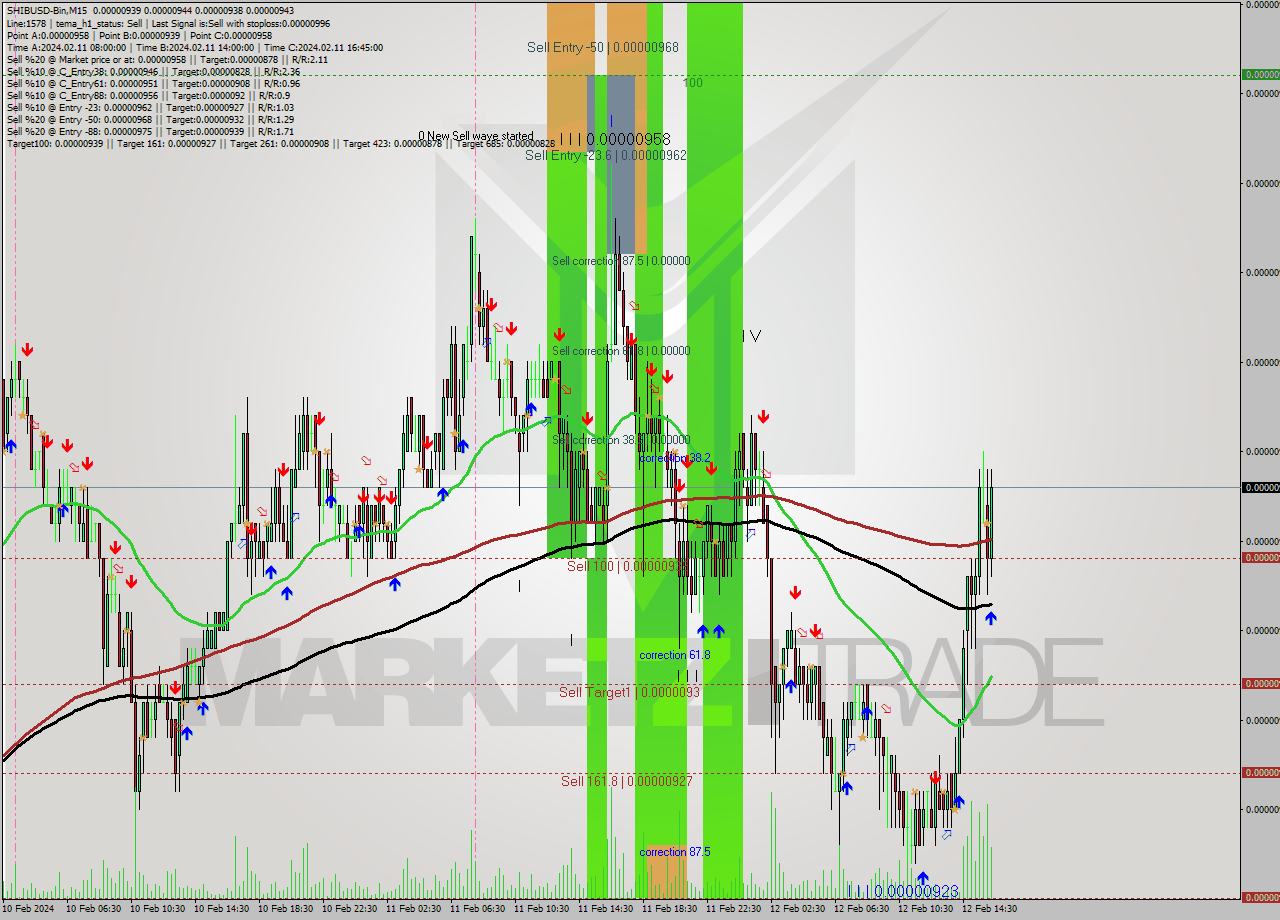This screenshot has height=920, width=1280.
Task: Click the '12 Feb 02:30' time axis label
Action: click(x=797, y=909)
